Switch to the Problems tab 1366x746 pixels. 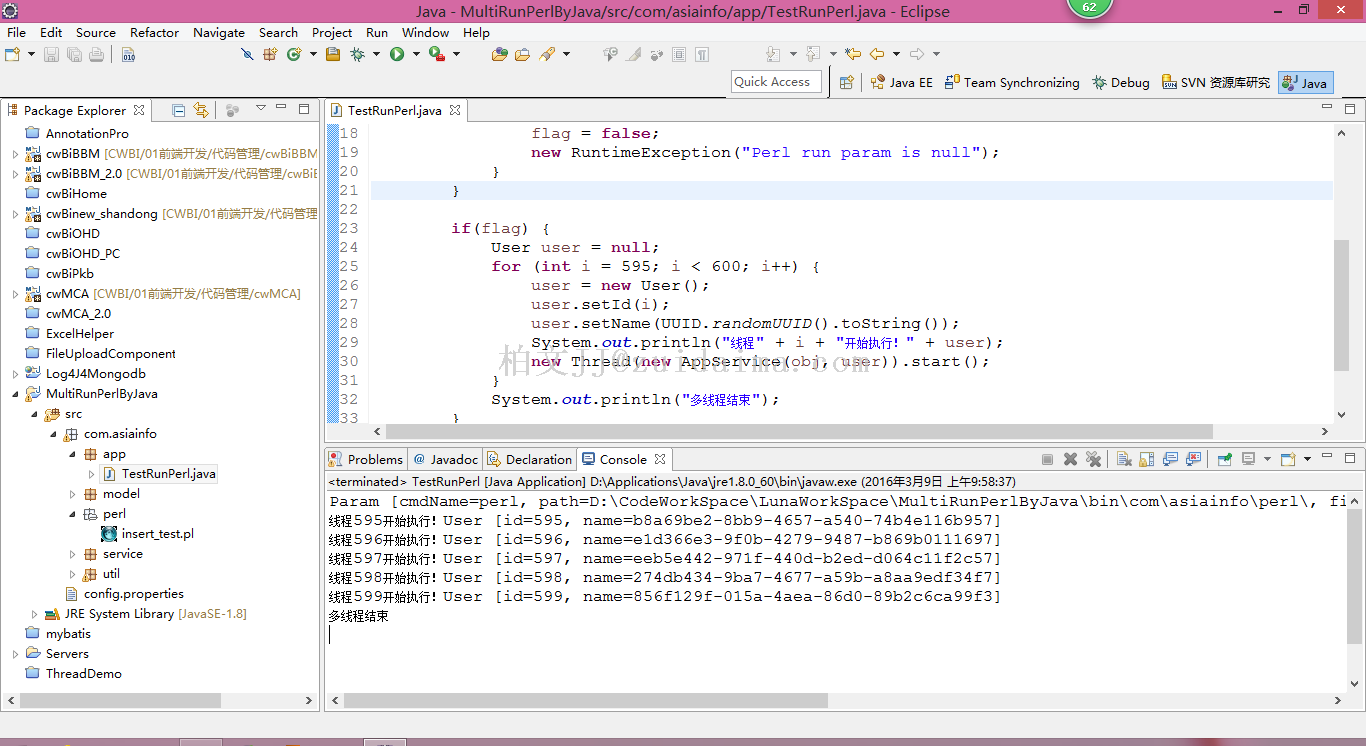(x=366, y=459)
